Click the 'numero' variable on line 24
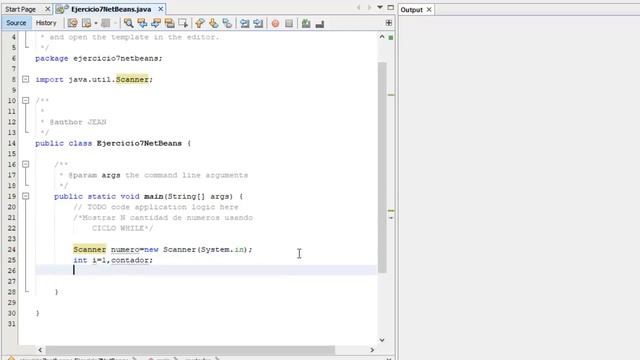The height and width of the screenshot is (360, 640). [125, 249]
